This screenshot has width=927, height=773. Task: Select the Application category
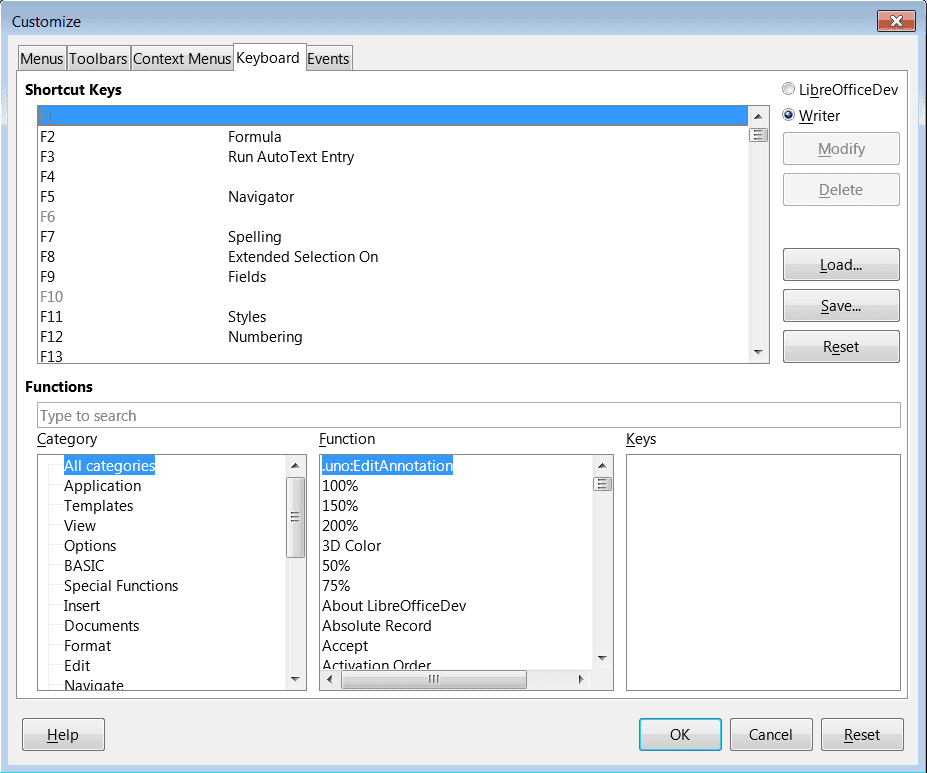[103, 486]
